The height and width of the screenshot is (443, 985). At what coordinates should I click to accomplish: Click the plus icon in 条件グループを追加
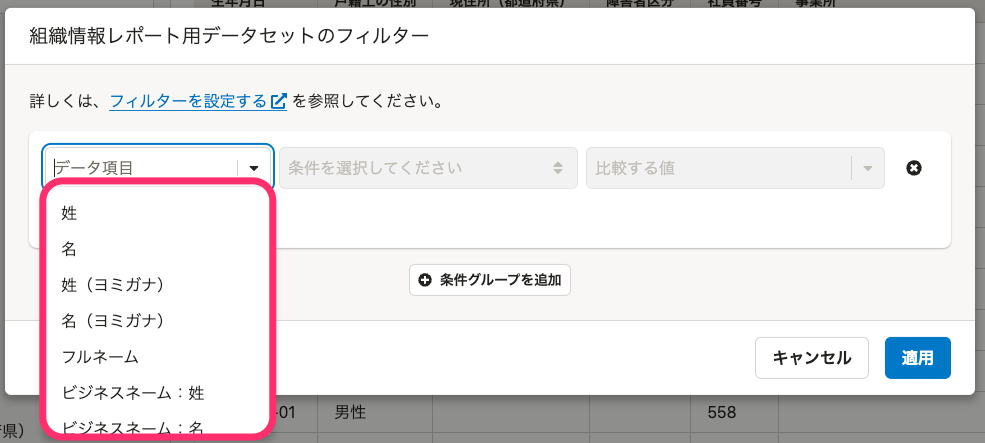click(425, 280)
